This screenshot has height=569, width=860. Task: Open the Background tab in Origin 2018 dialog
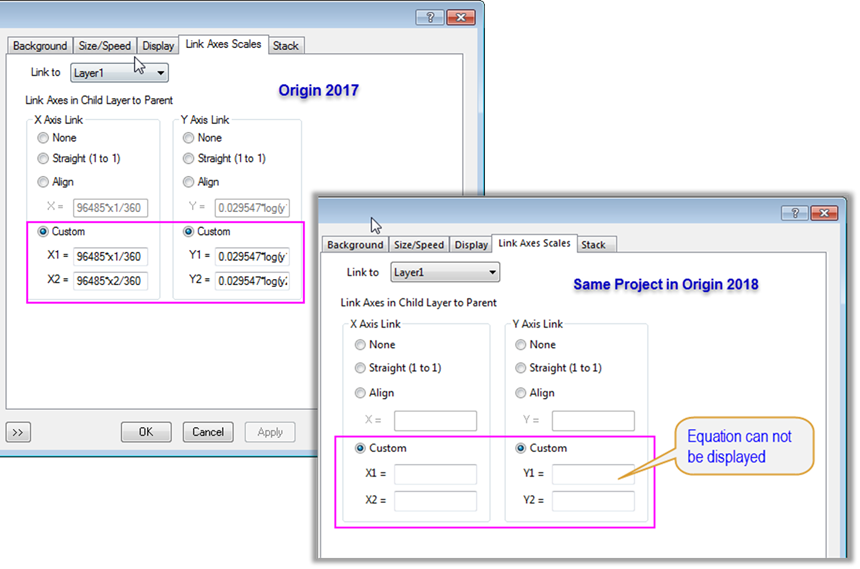pos(355,244)
